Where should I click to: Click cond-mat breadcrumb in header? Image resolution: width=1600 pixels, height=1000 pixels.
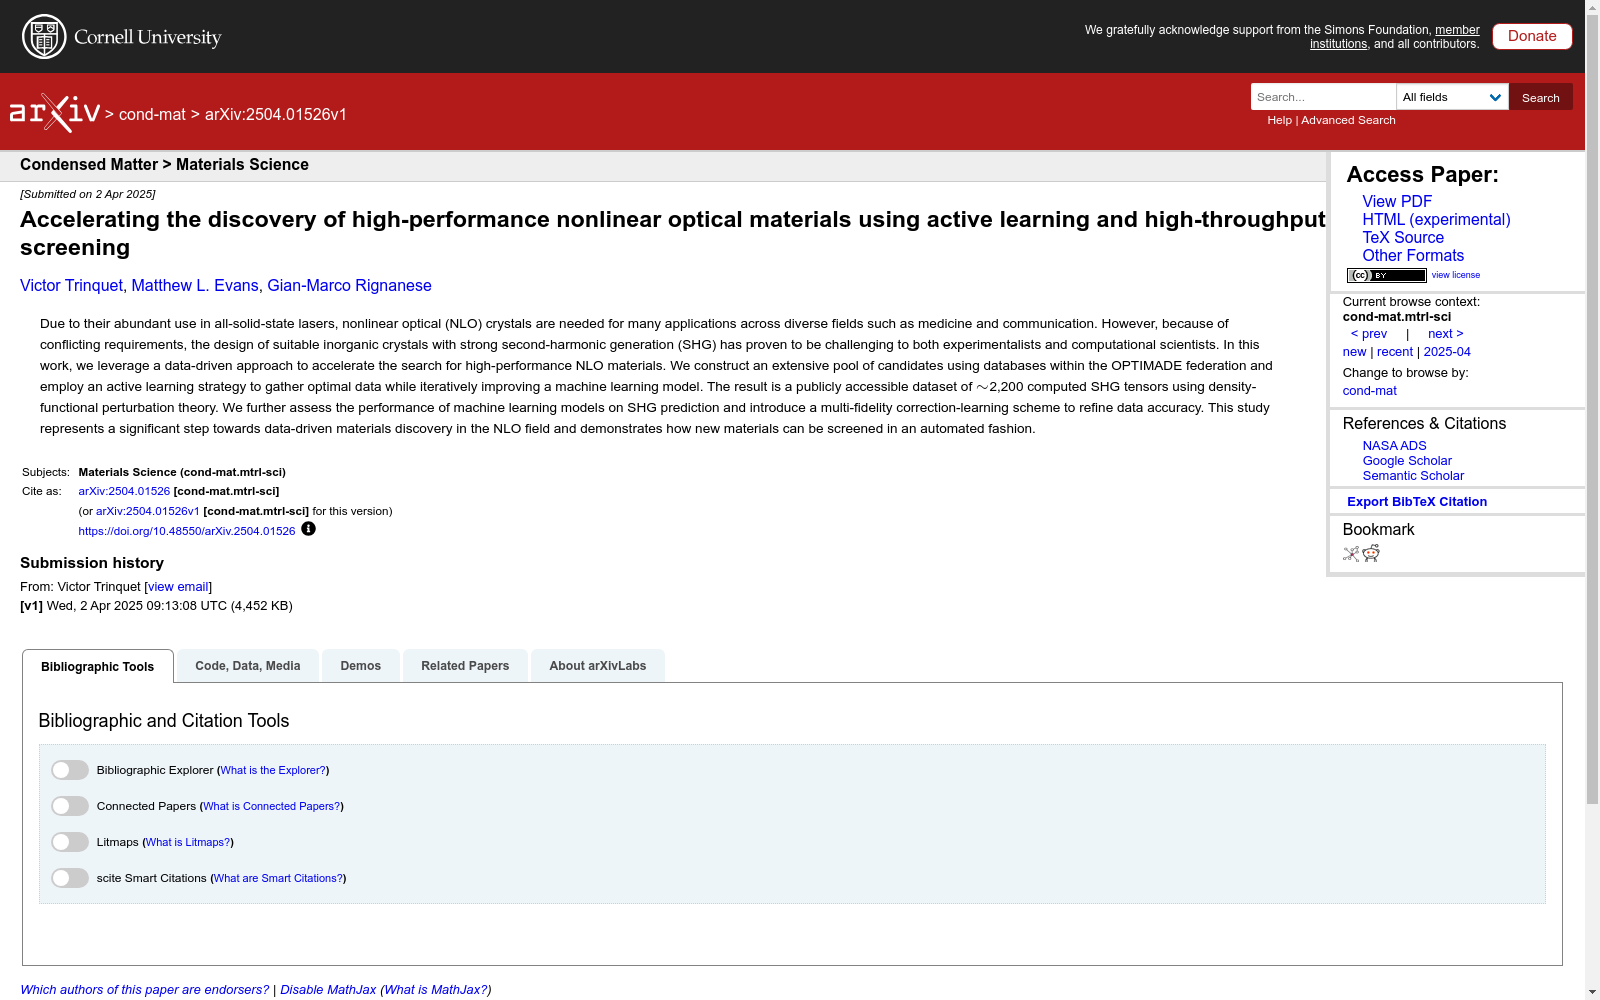coord(152,115)
